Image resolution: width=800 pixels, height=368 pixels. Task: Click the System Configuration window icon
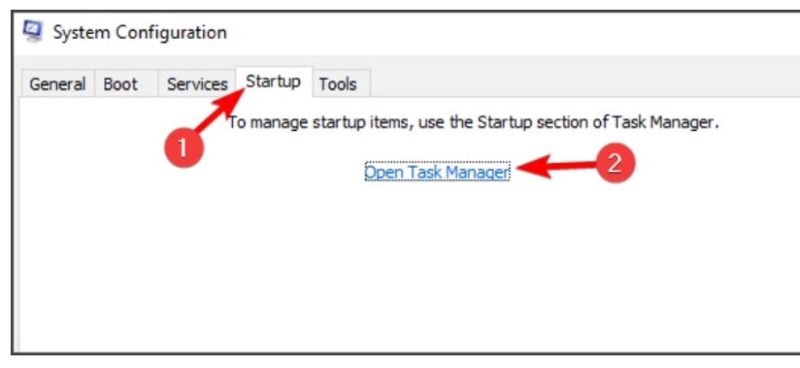point(33,32)
